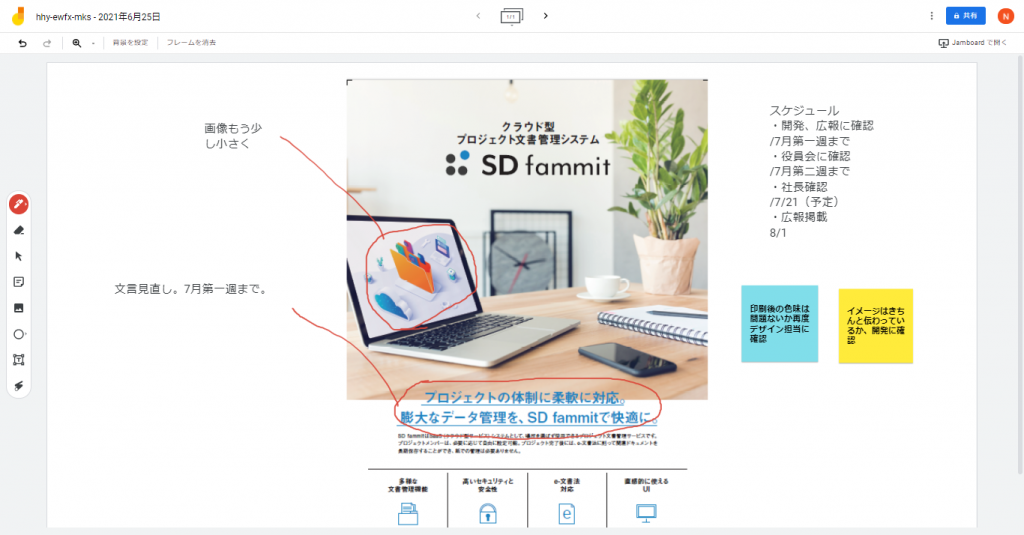Click the 役員会に確認 schedule line
The width and height of the screenshot is (1024, 535).
click(810, 156)
